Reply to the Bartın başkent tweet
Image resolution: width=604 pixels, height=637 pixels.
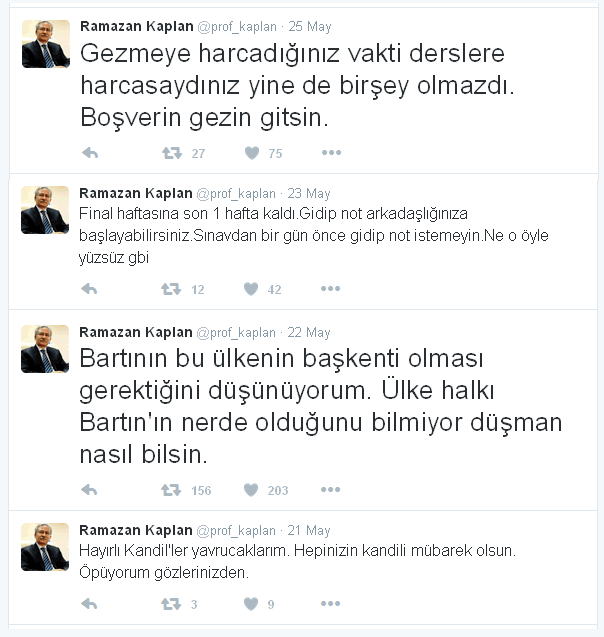coord(89,490)
